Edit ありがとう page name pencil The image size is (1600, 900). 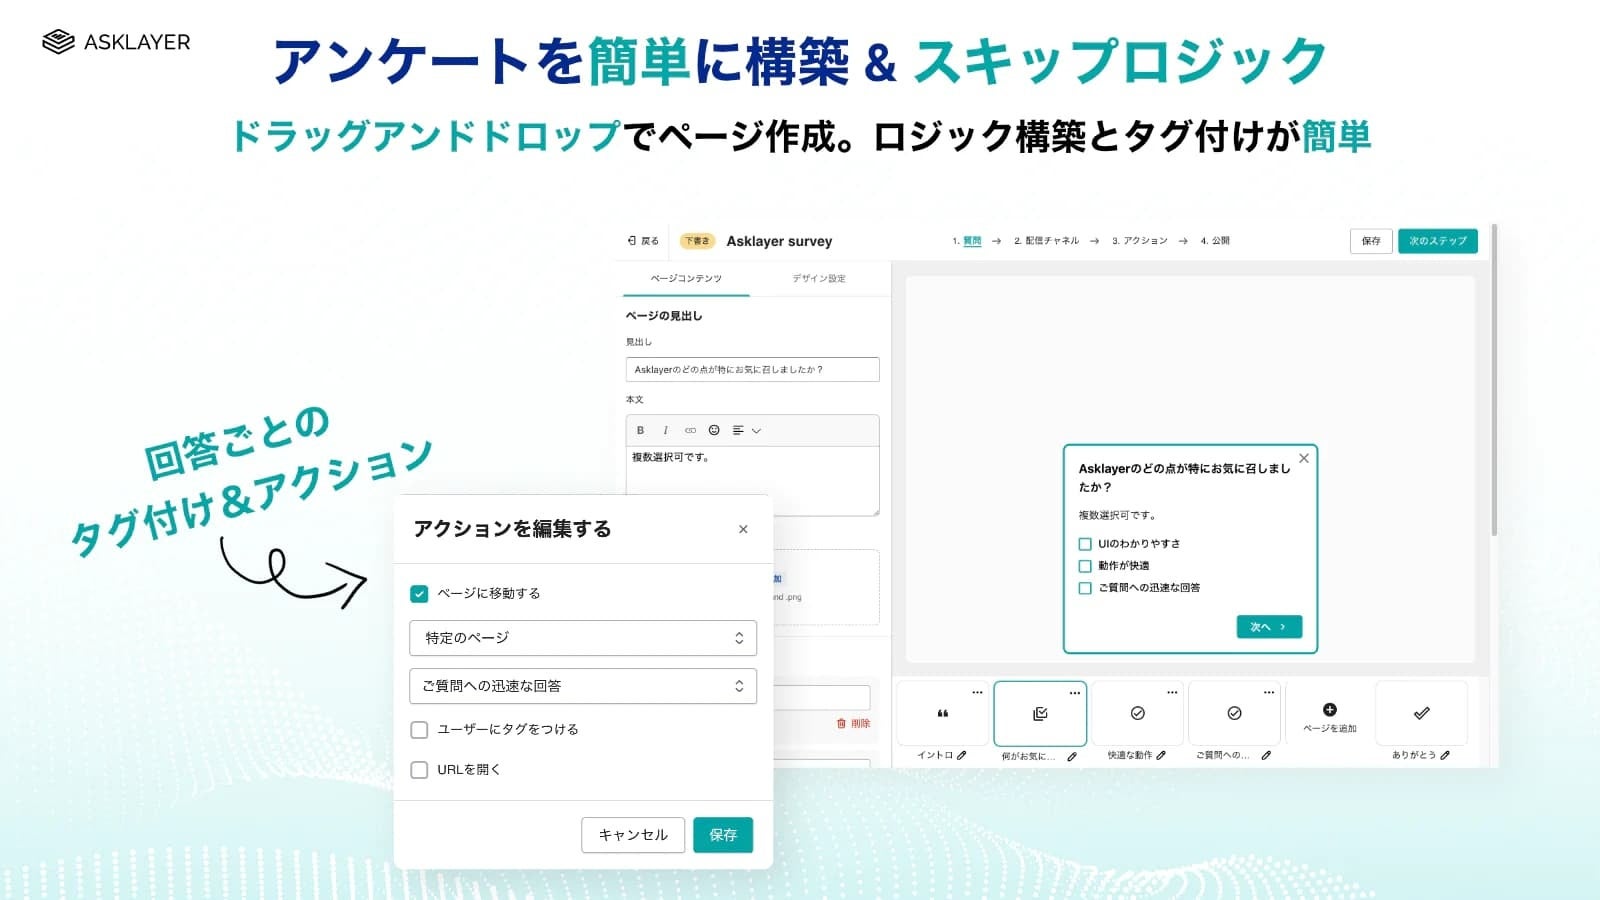click(1445, 756)
